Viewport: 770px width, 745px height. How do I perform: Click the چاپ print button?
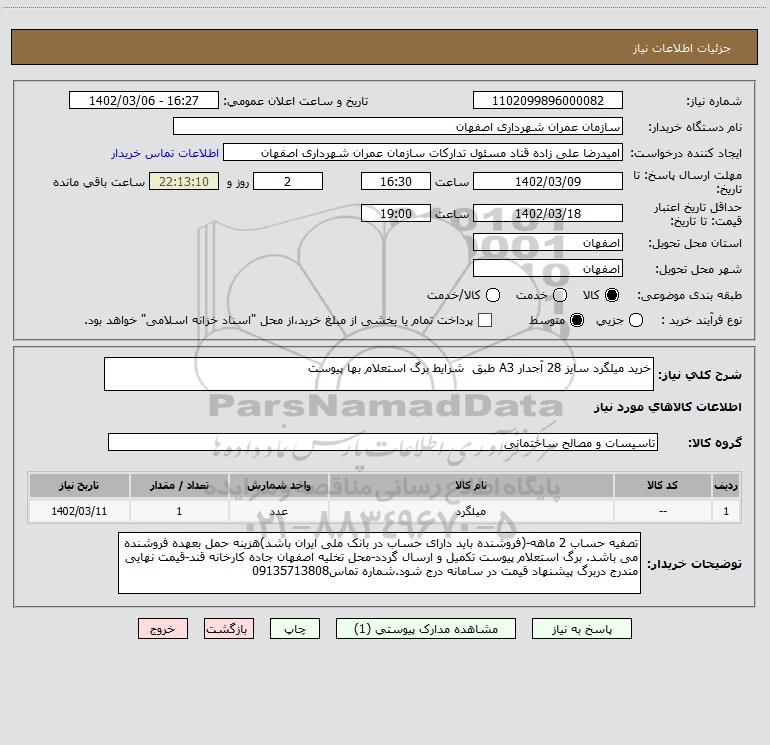[295, 629]
